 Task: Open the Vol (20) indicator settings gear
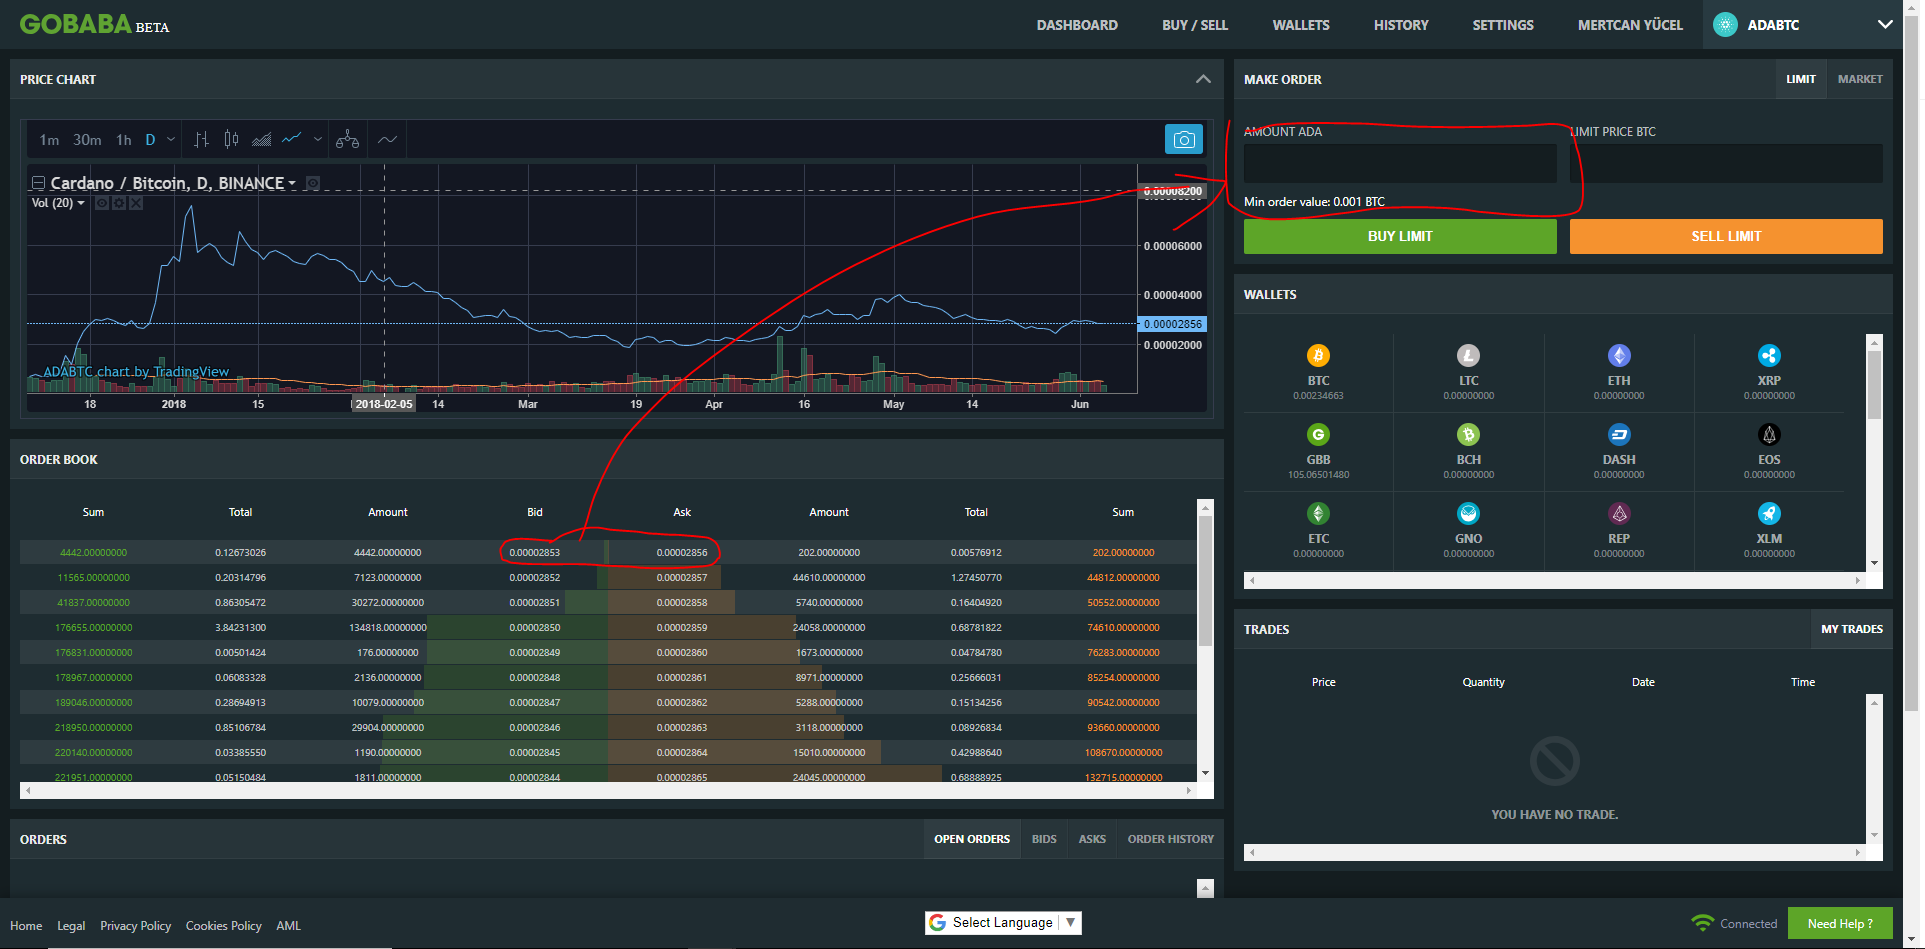tap(119, 203)
